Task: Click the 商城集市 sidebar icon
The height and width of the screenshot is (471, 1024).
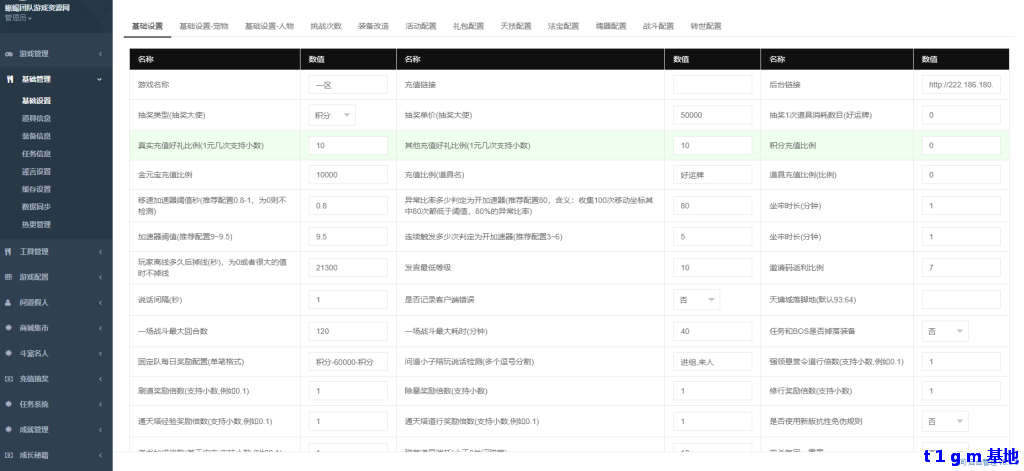Action: coord(9,327)
